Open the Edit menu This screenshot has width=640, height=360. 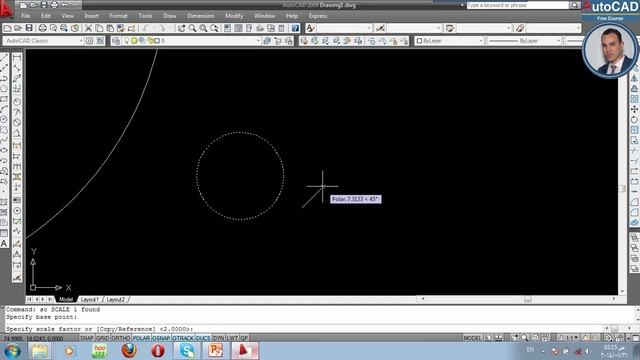[x=46, y=16]
